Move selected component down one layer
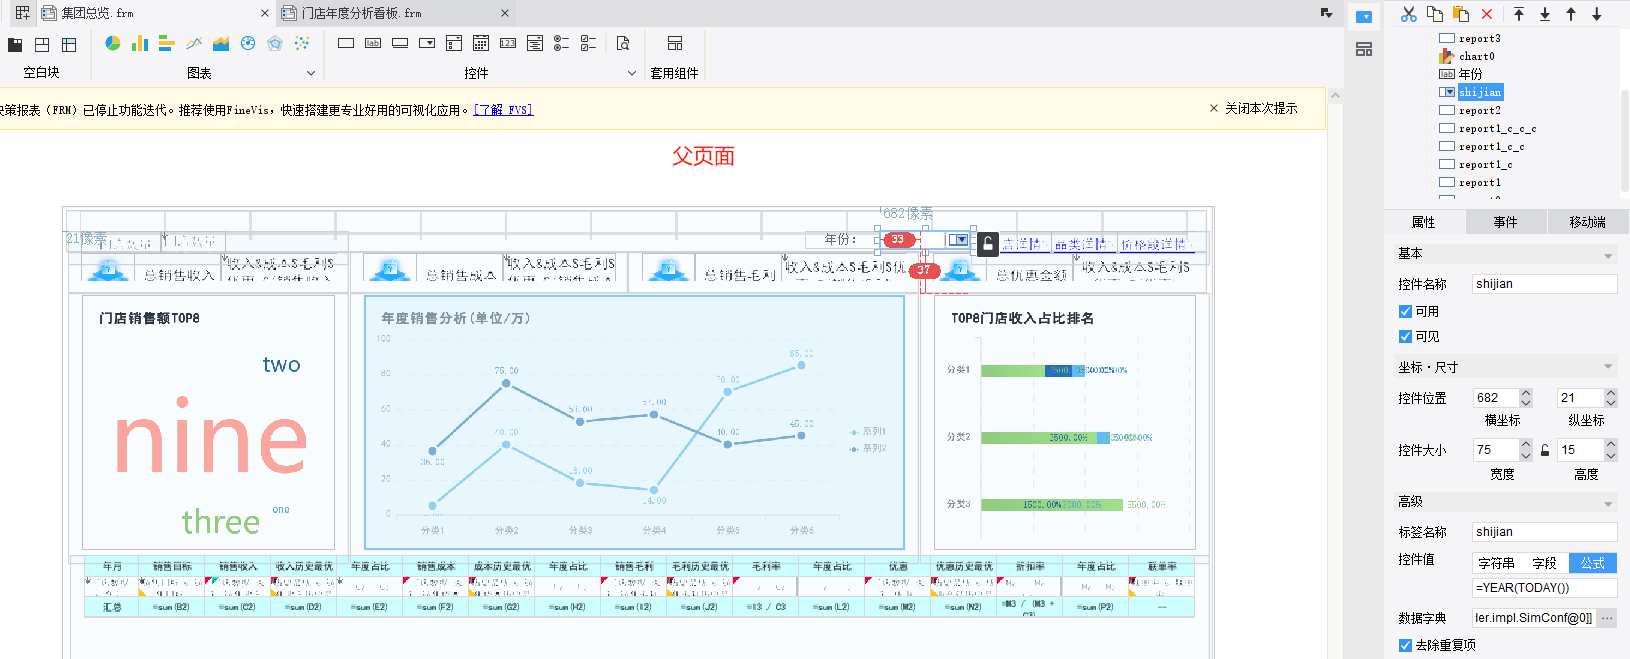The image size is (1630, 659). (x=1597, y=14)
